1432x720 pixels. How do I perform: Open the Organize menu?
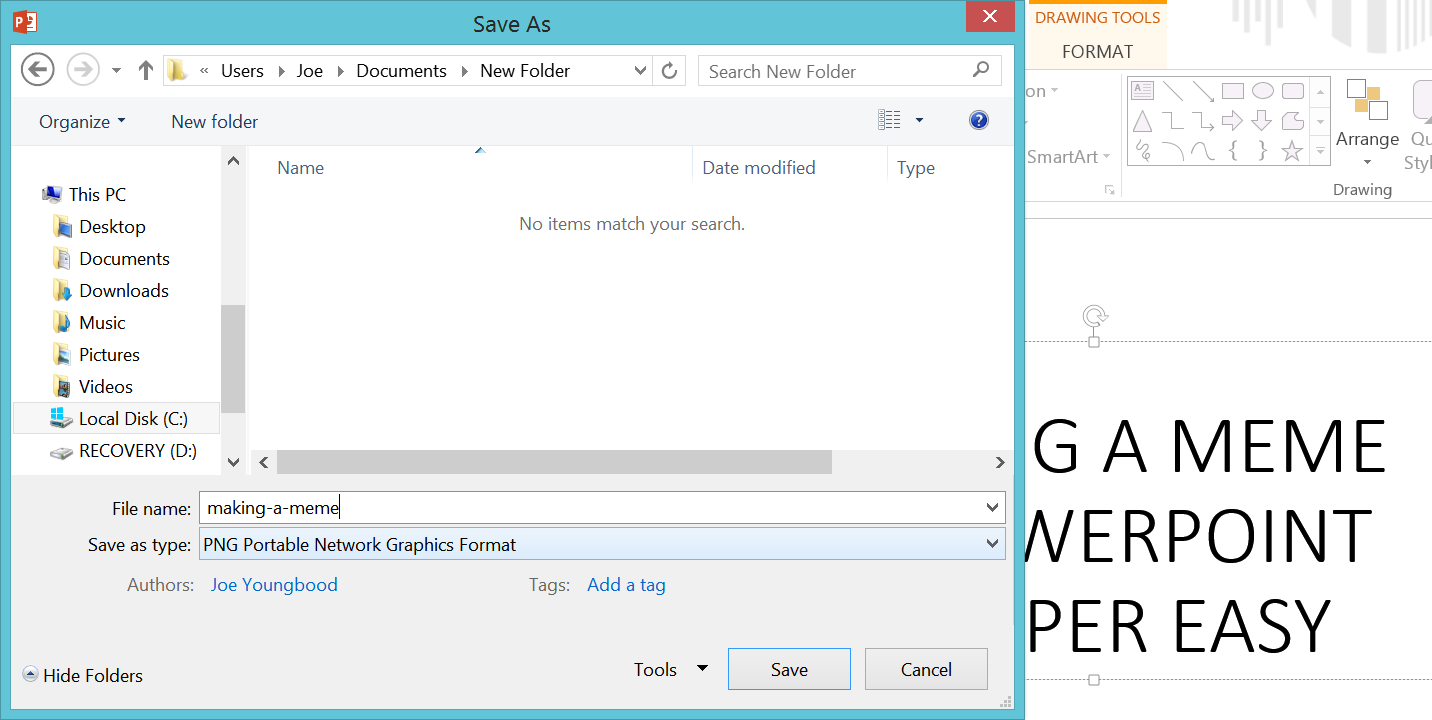point(82,122)
